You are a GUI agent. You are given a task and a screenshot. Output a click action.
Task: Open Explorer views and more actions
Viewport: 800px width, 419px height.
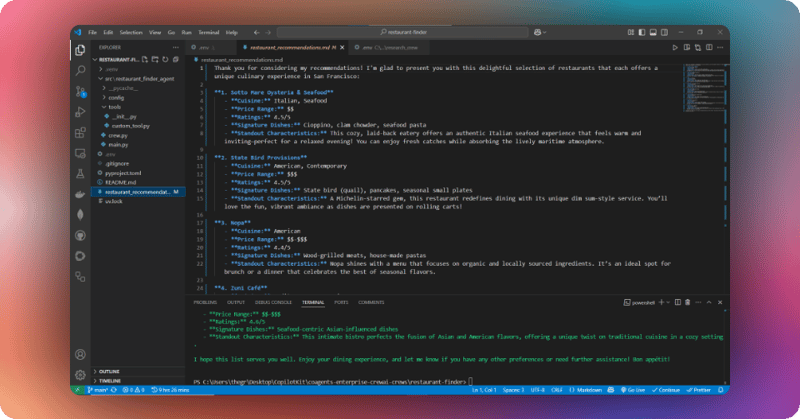pyautogui.click(x=176, y=47)
